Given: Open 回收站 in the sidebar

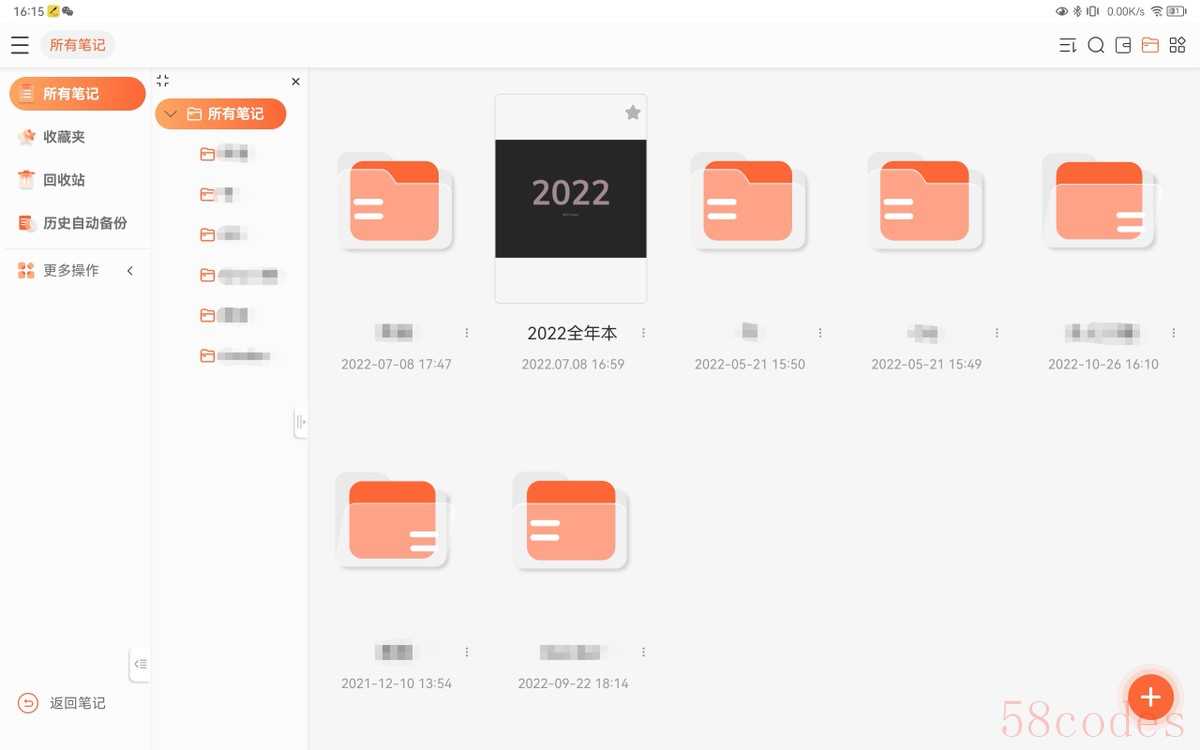Looking at the screenshot, I should [x=64, y=180].
